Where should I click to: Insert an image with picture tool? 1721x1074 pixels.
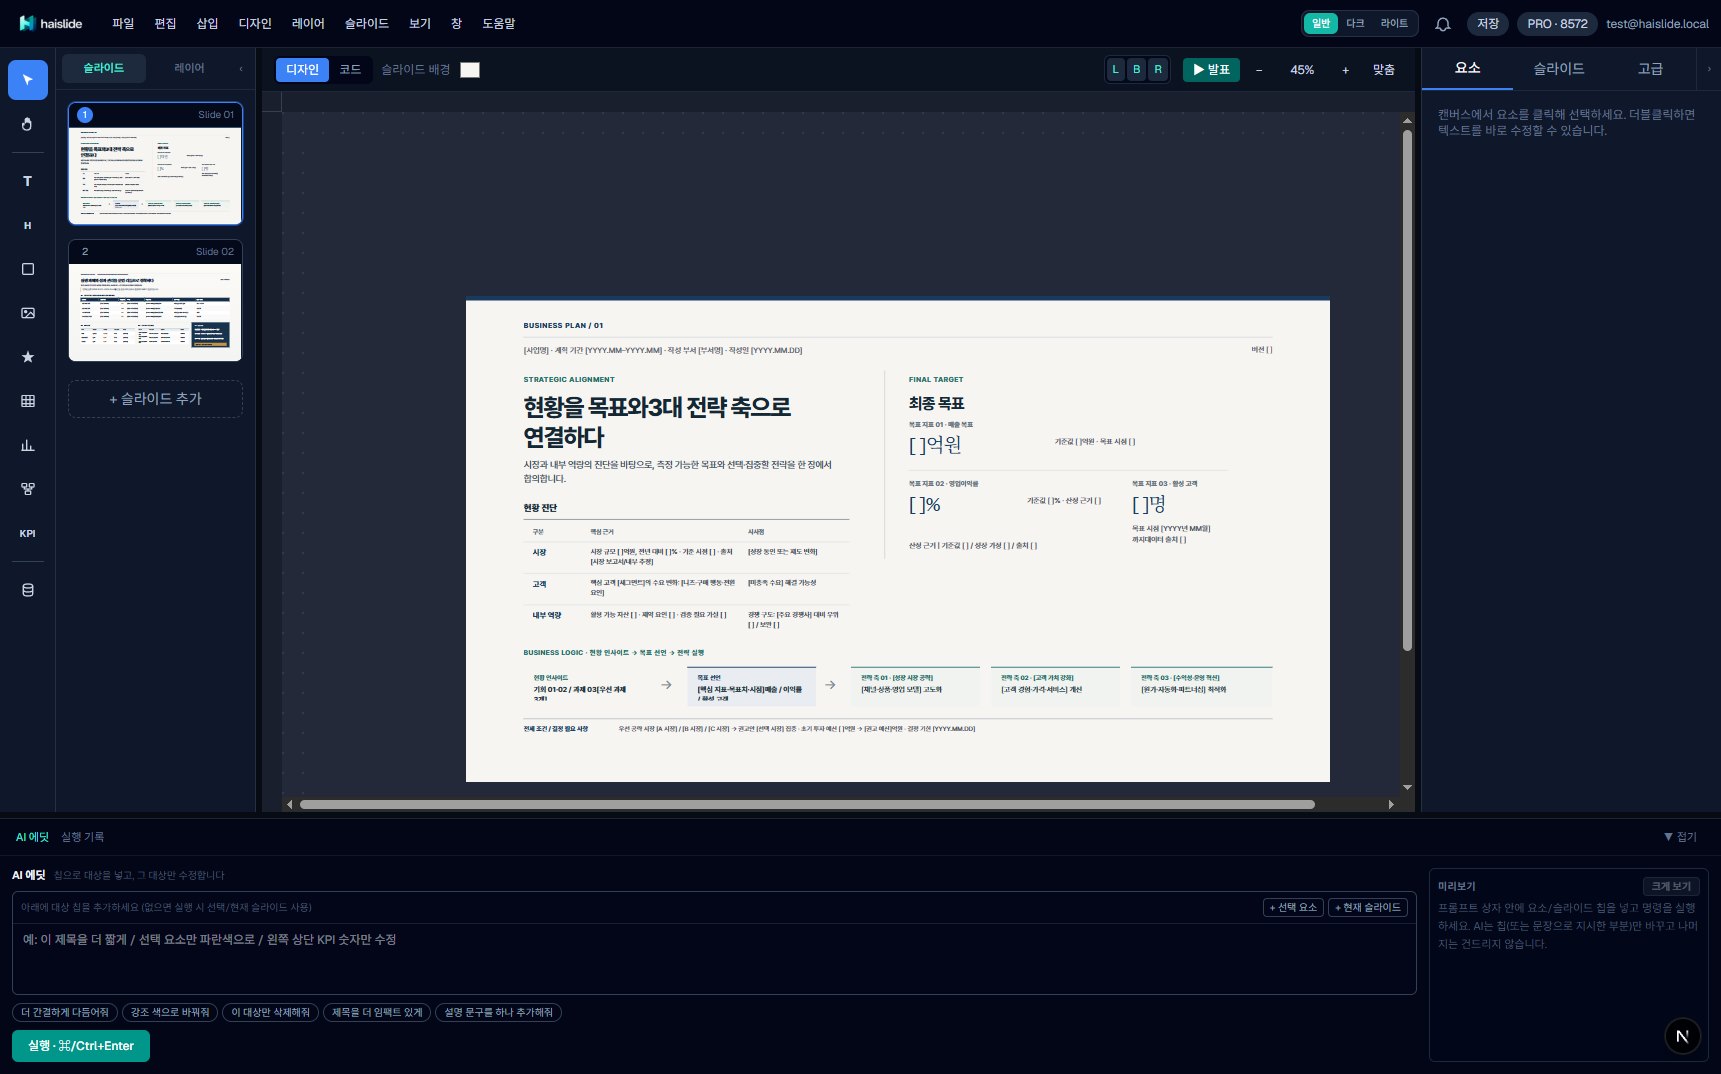(28, 313)
